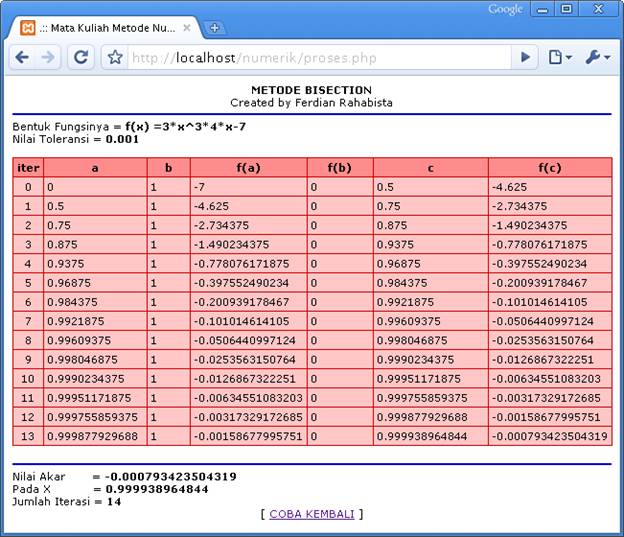Close the Mata Kuliah Metode tab
The width and height of the screenshot is (624, 537).
click(x=187, y=28)
